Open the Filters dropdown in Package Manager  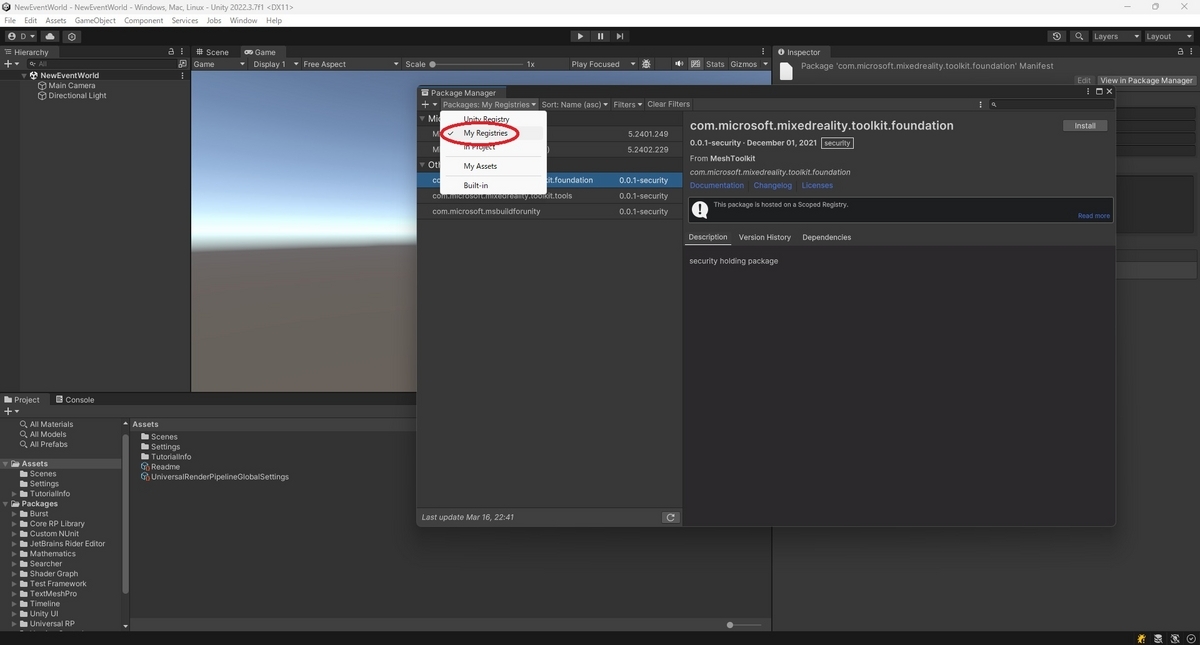click(627, 104)
